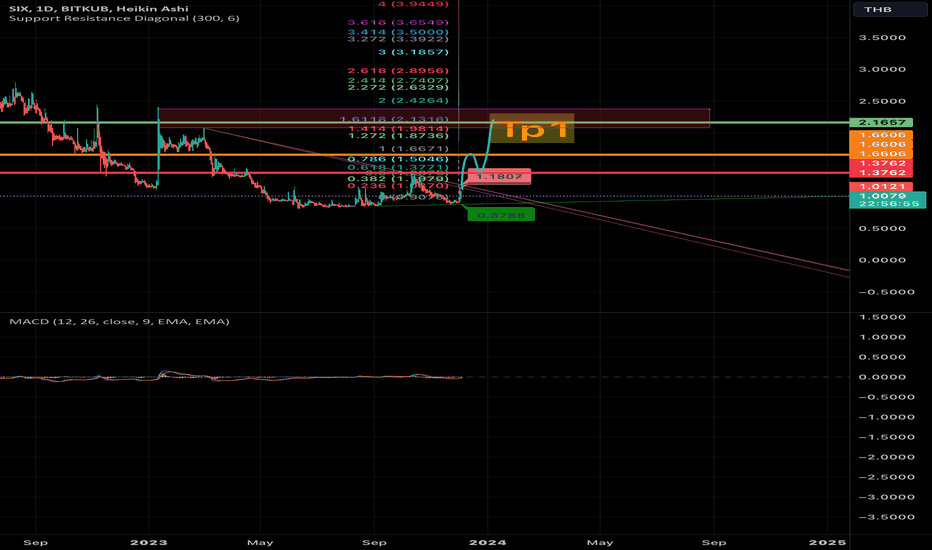Select the green 0.8788 price callout
This screenshot has width=932, height=550.
click(501, 215)
